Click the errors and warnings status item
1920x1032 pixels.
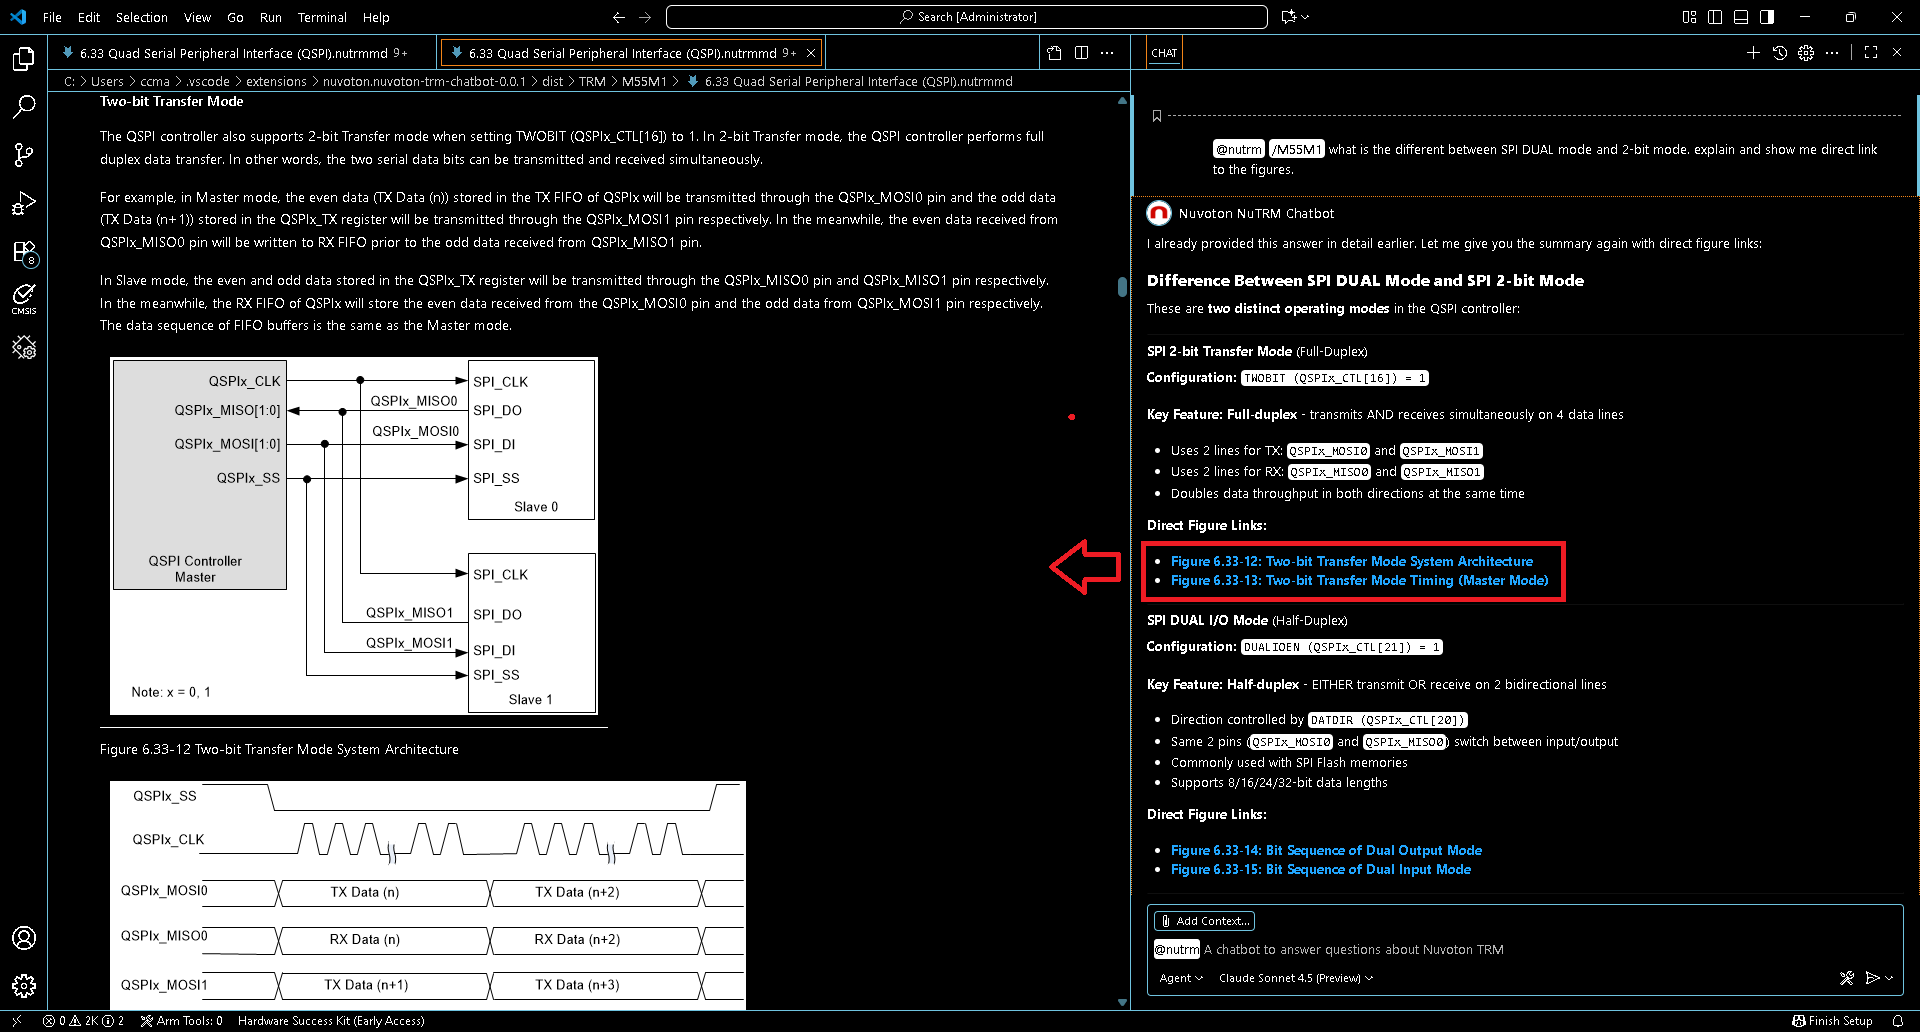(84, 1021)
